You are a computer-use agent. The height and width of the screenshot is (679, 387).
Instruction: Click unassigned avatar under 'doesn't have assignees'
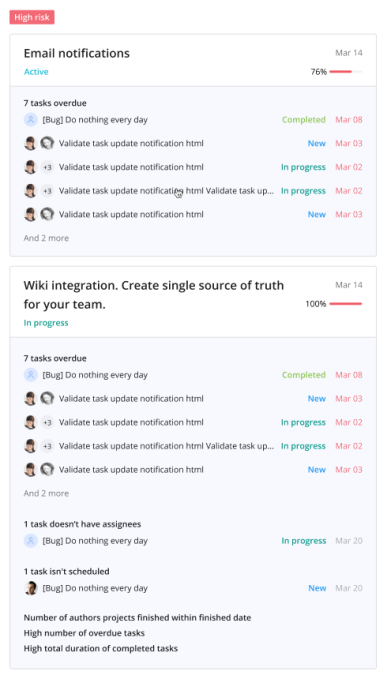(30, 541)
